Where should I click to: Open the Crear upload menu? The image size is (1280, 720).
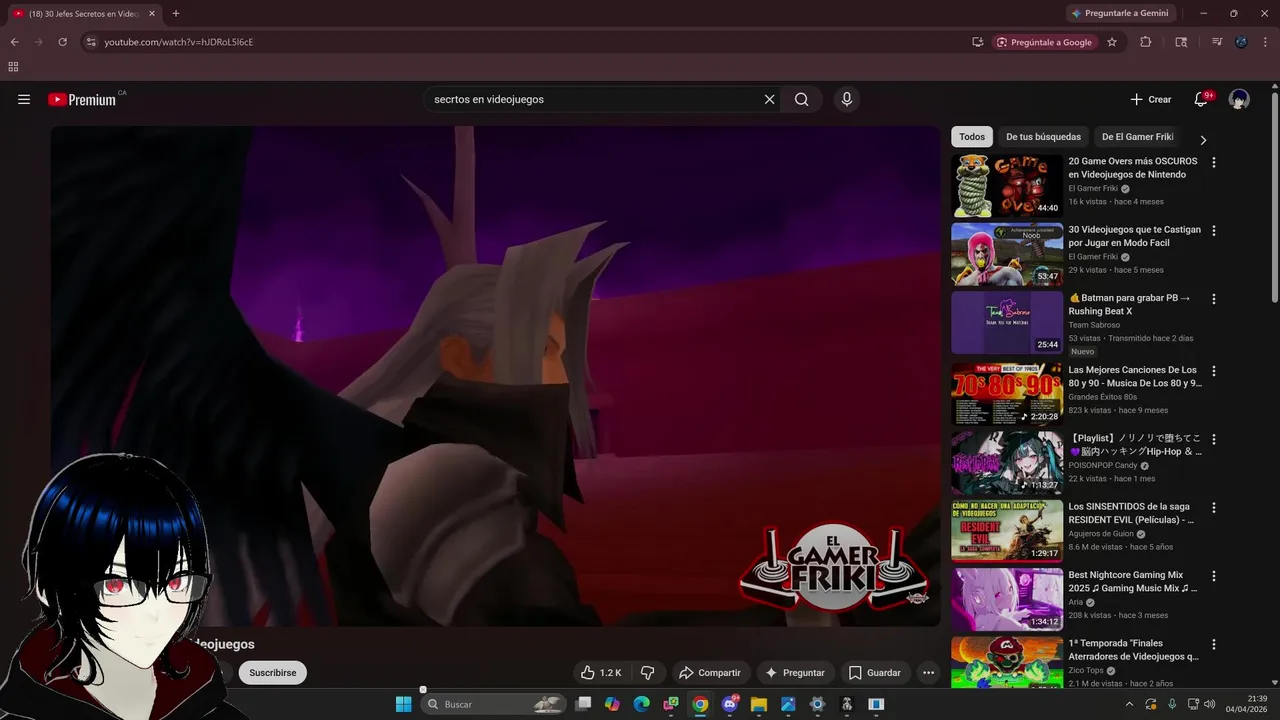tap(1150, 99)
